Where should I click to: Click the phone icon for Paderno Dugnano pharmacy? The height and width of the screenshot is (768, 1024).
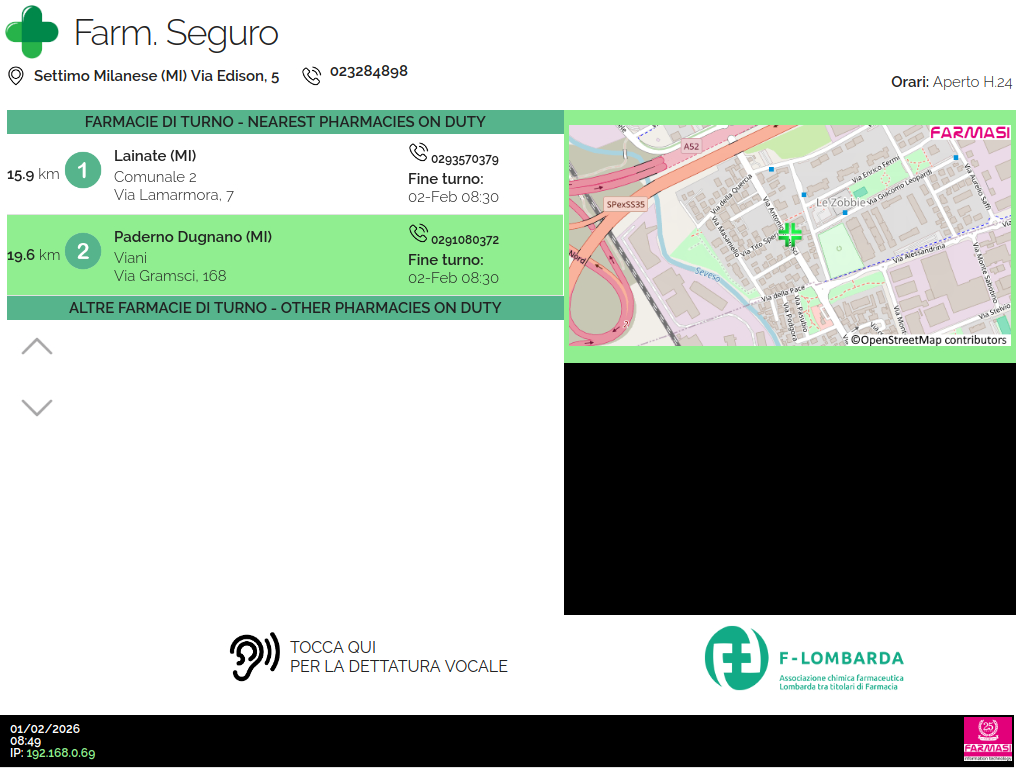[418, 233]
